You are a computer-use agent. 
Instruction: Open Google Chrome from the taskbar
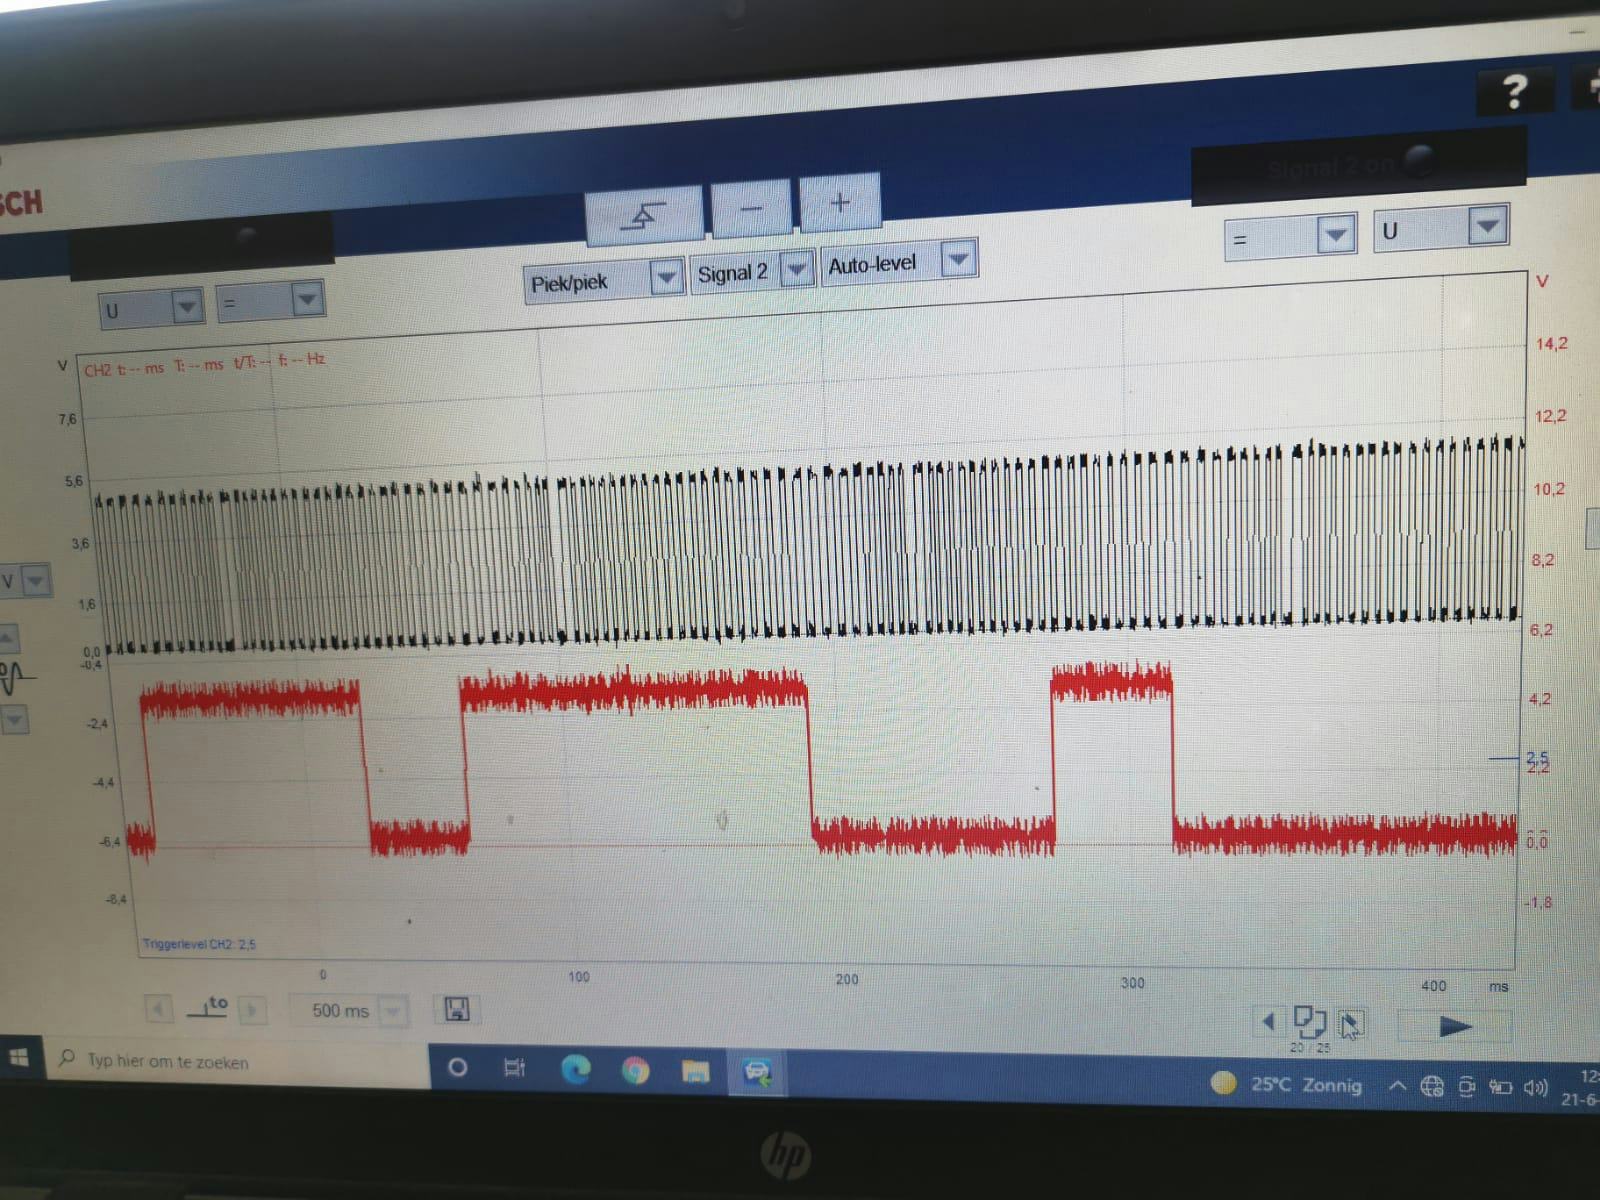point(635,1071)
